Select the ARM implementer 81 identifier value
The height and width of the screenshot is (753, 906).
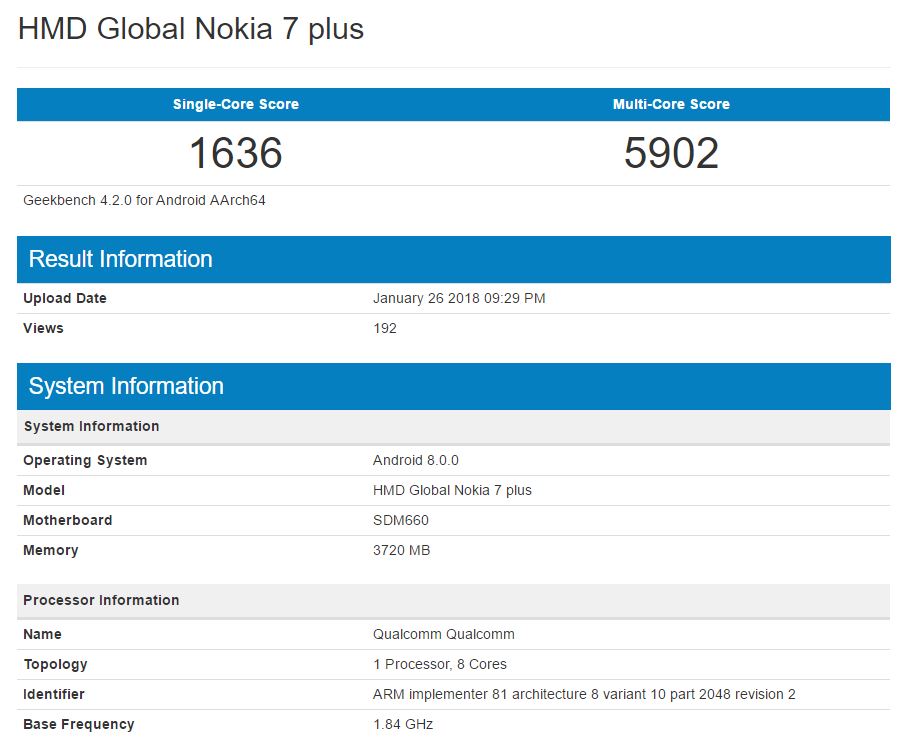pyautogui.click(x=584, y=694)
